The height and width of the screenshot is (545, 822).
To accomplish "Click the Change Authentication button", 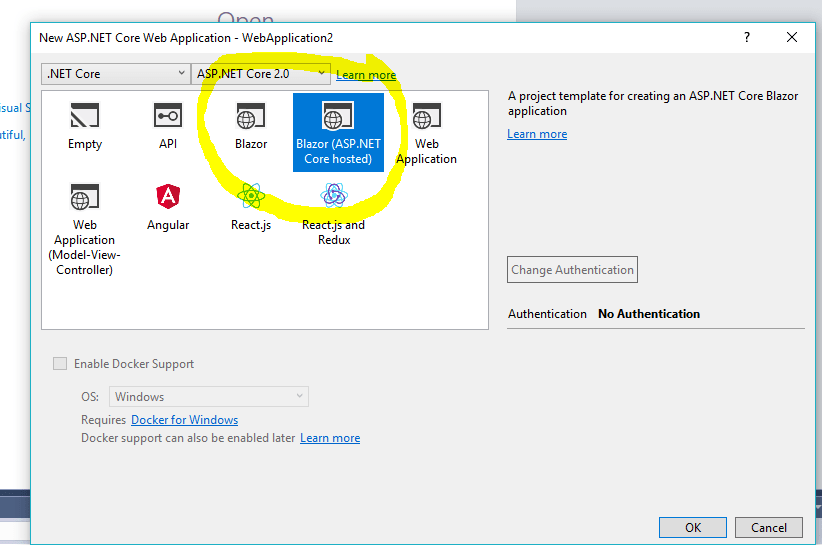I will (x=572, y=270).
